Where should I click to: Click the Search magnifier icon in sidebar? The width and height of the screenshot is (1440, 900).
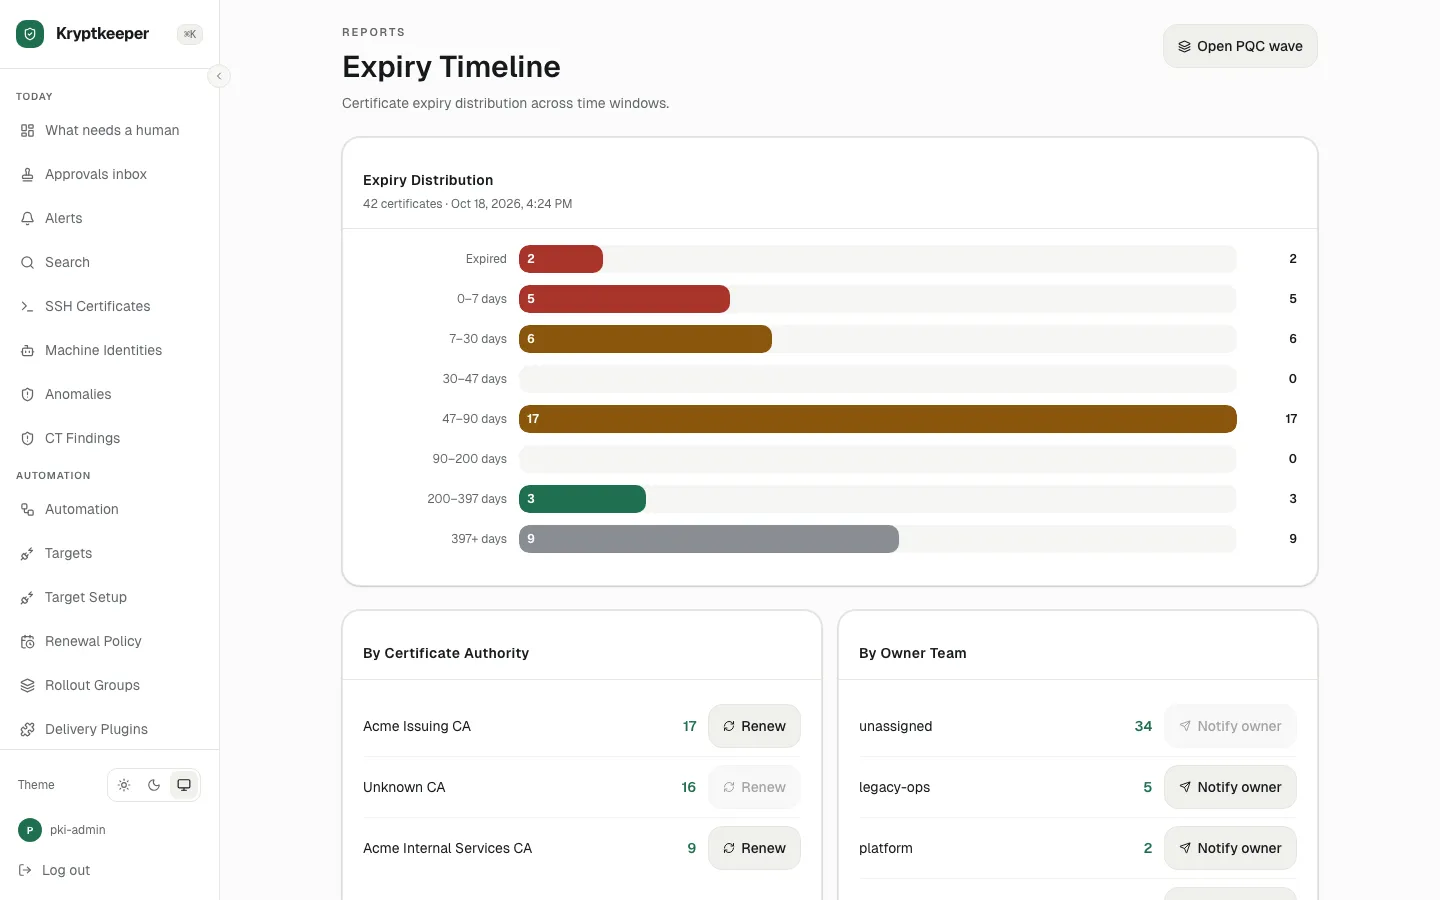(28, 263)
